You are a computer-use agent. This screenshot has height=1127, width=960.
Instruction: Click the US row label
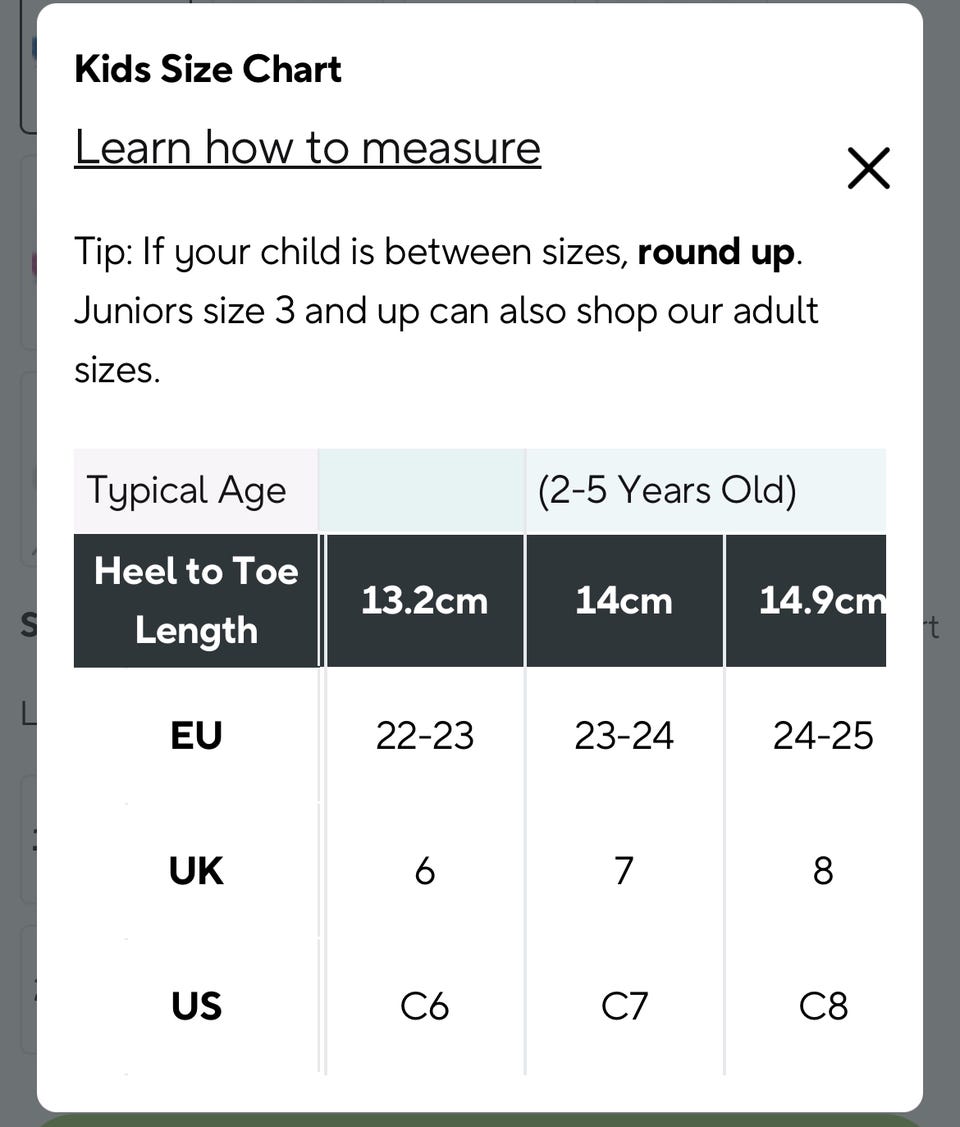point(196,1005)
